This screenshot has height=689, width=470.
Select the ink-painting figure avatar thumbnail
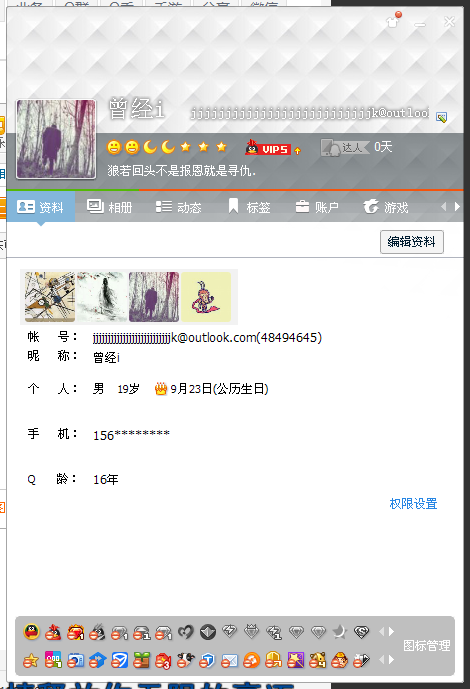point(102,297)
